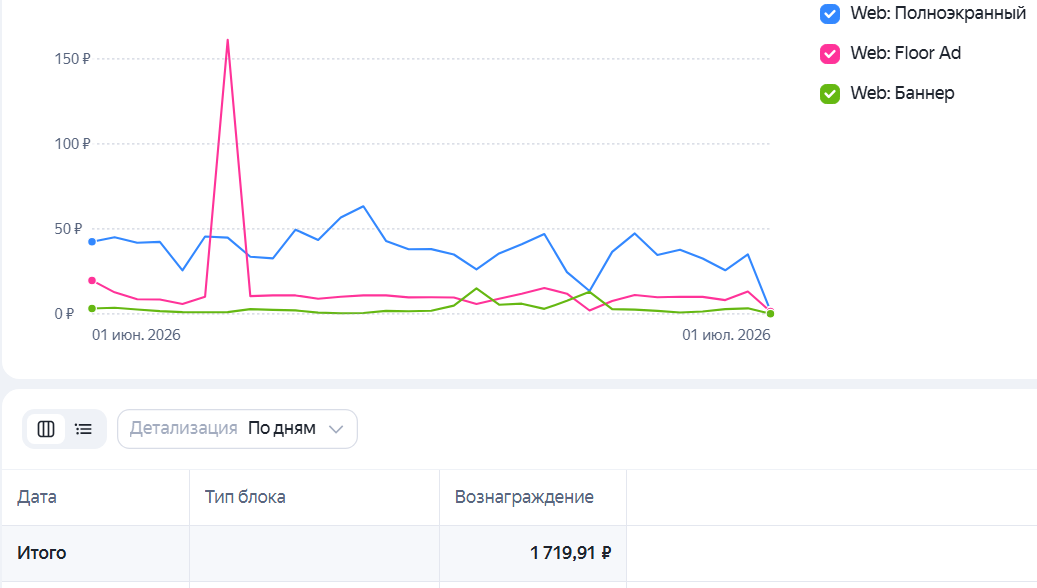Select the Web: Полноэкранный legend label
The height and width of the screenshot is (588, 1037).
[938, 13]
